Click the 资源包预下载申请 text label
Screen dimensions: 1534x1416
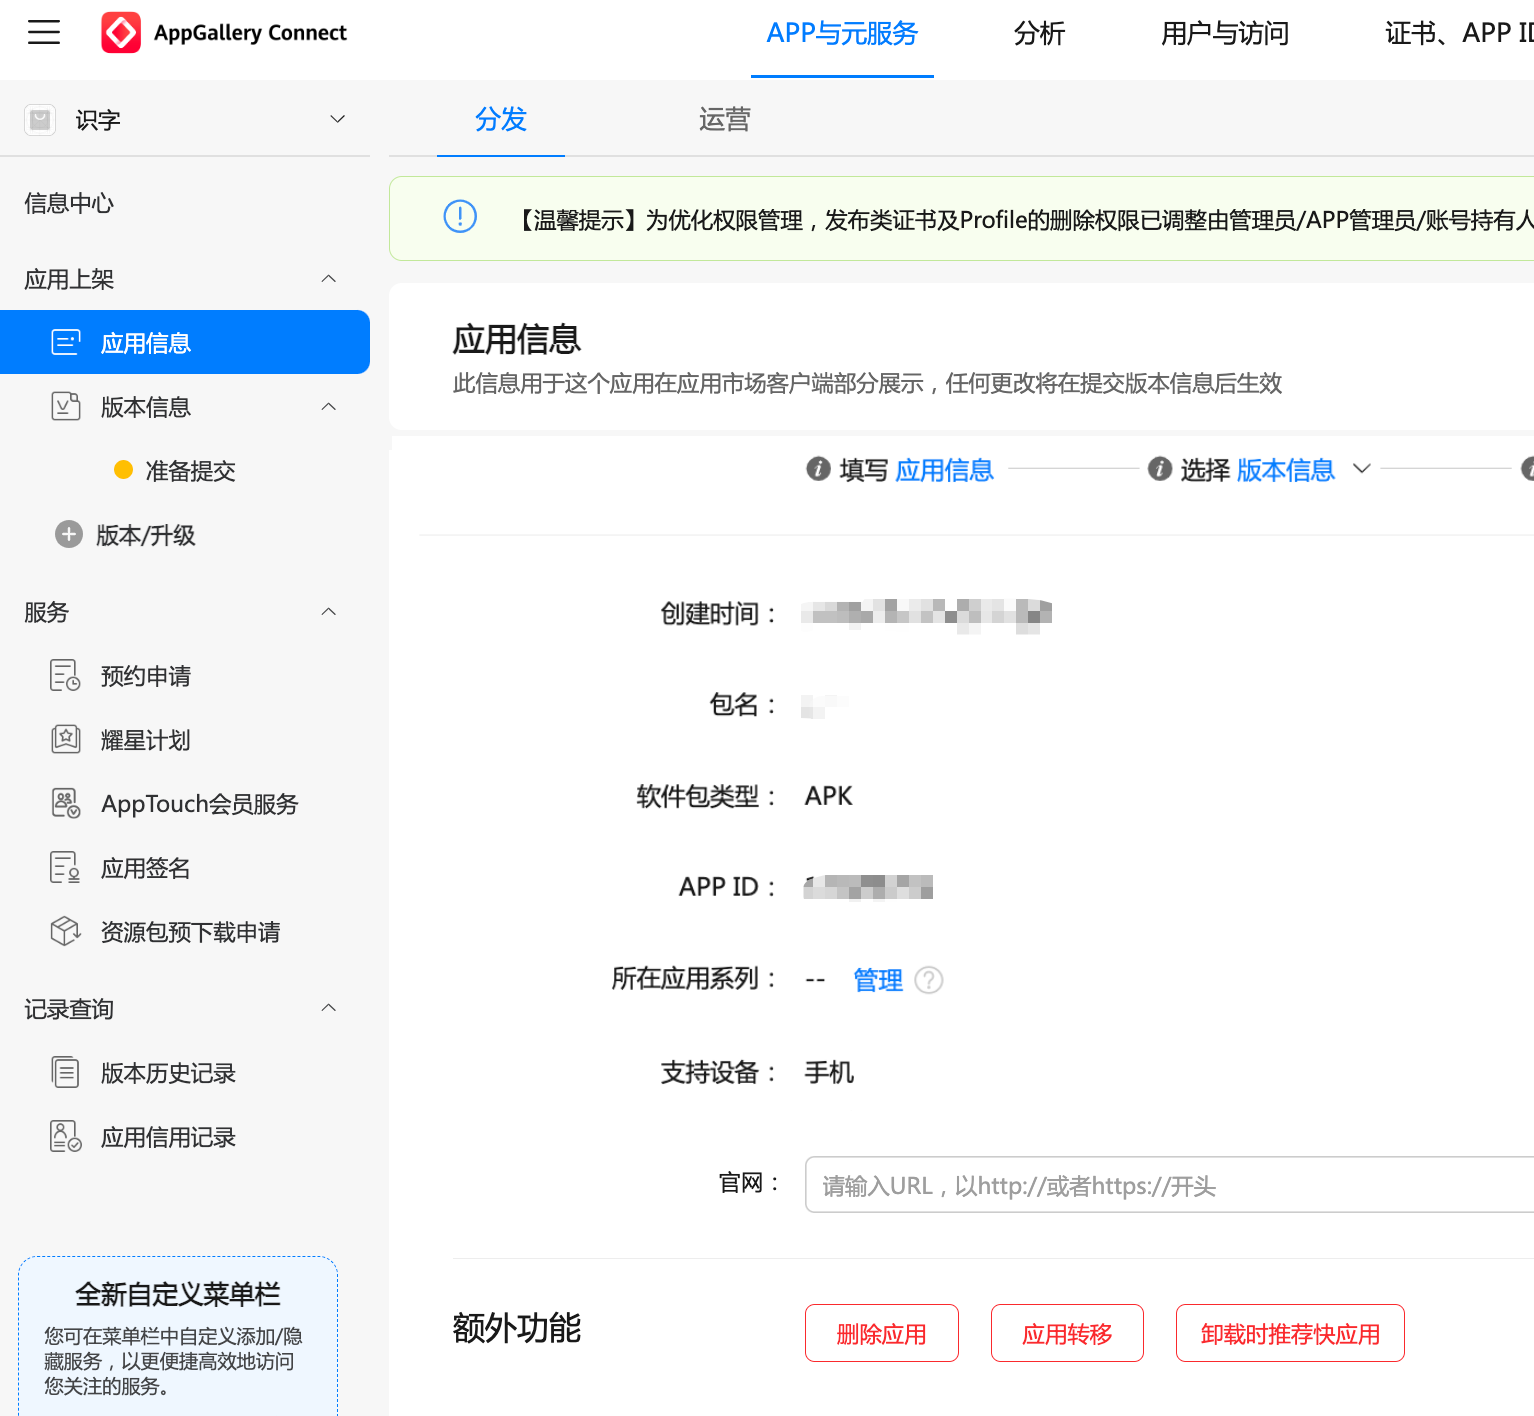tap(191, 932)
